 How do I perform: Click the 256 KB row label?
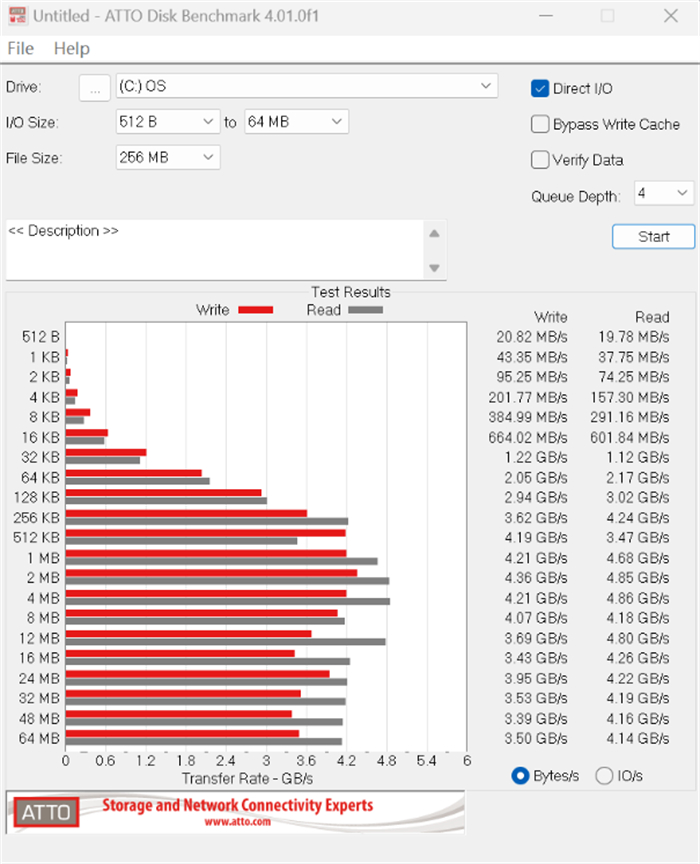(36, 518)
